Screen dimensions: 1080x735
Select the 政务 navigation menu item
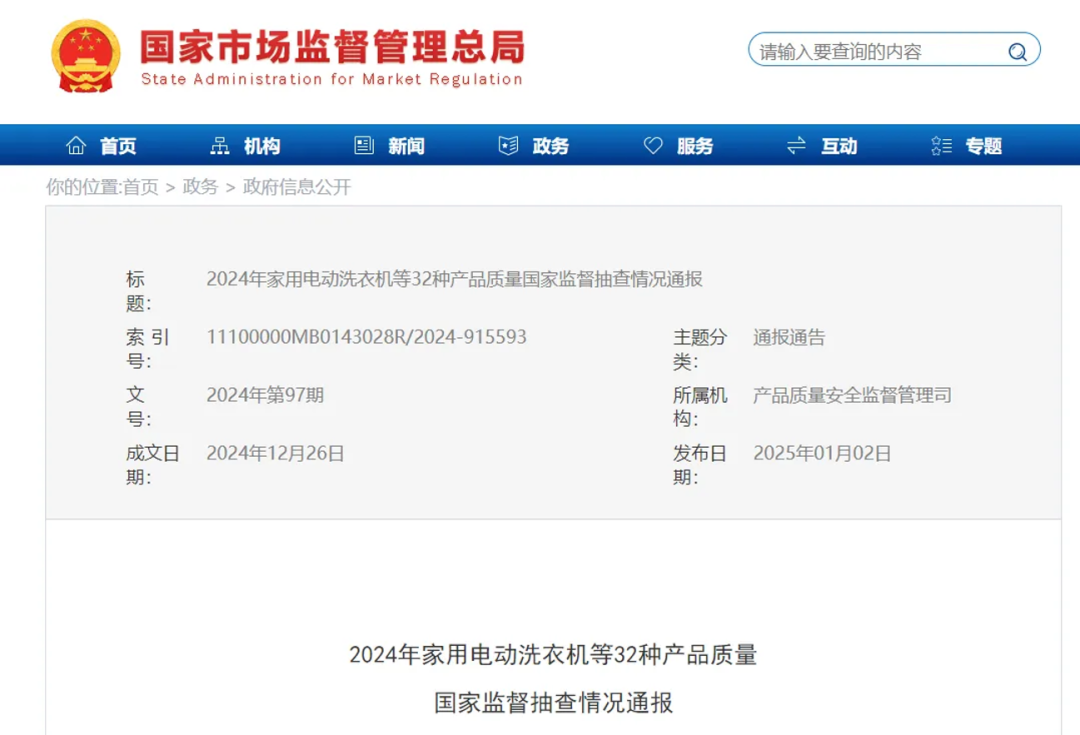pyautogui.click(x=550, y=146)
